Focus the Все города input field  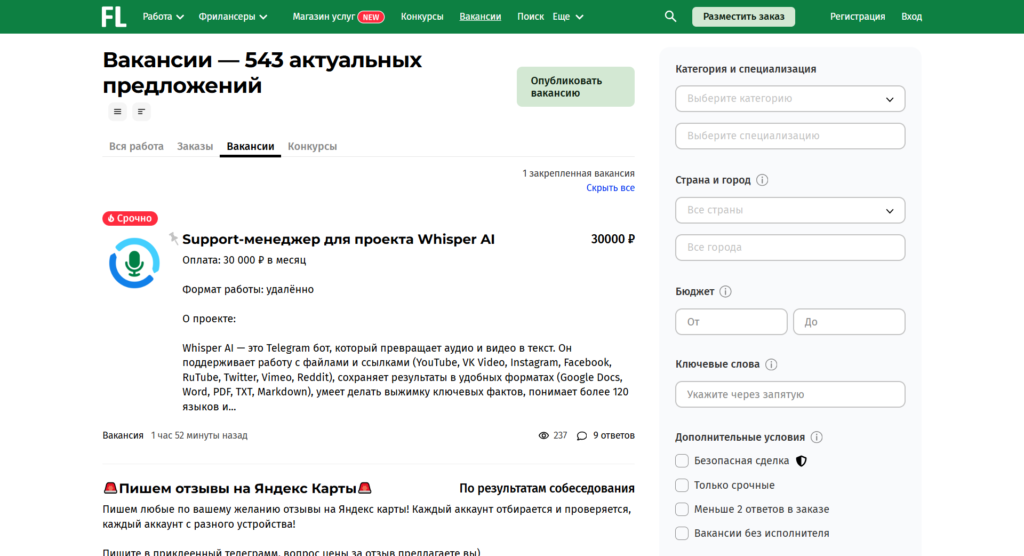coord(790,248)
